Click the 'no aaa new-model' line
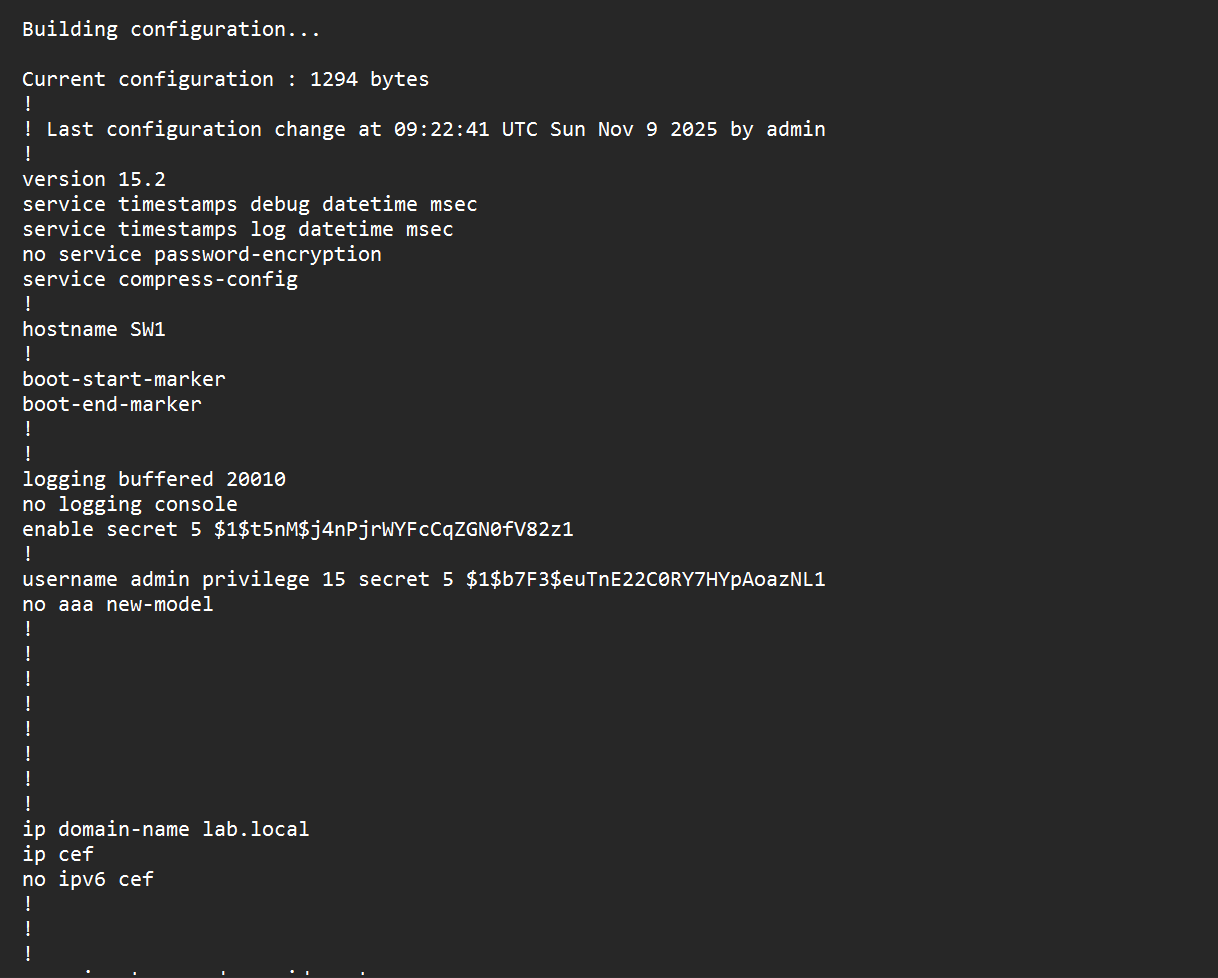Image resolution: width=1218 pixels, height=978 pixels. (x=118, y=604)
